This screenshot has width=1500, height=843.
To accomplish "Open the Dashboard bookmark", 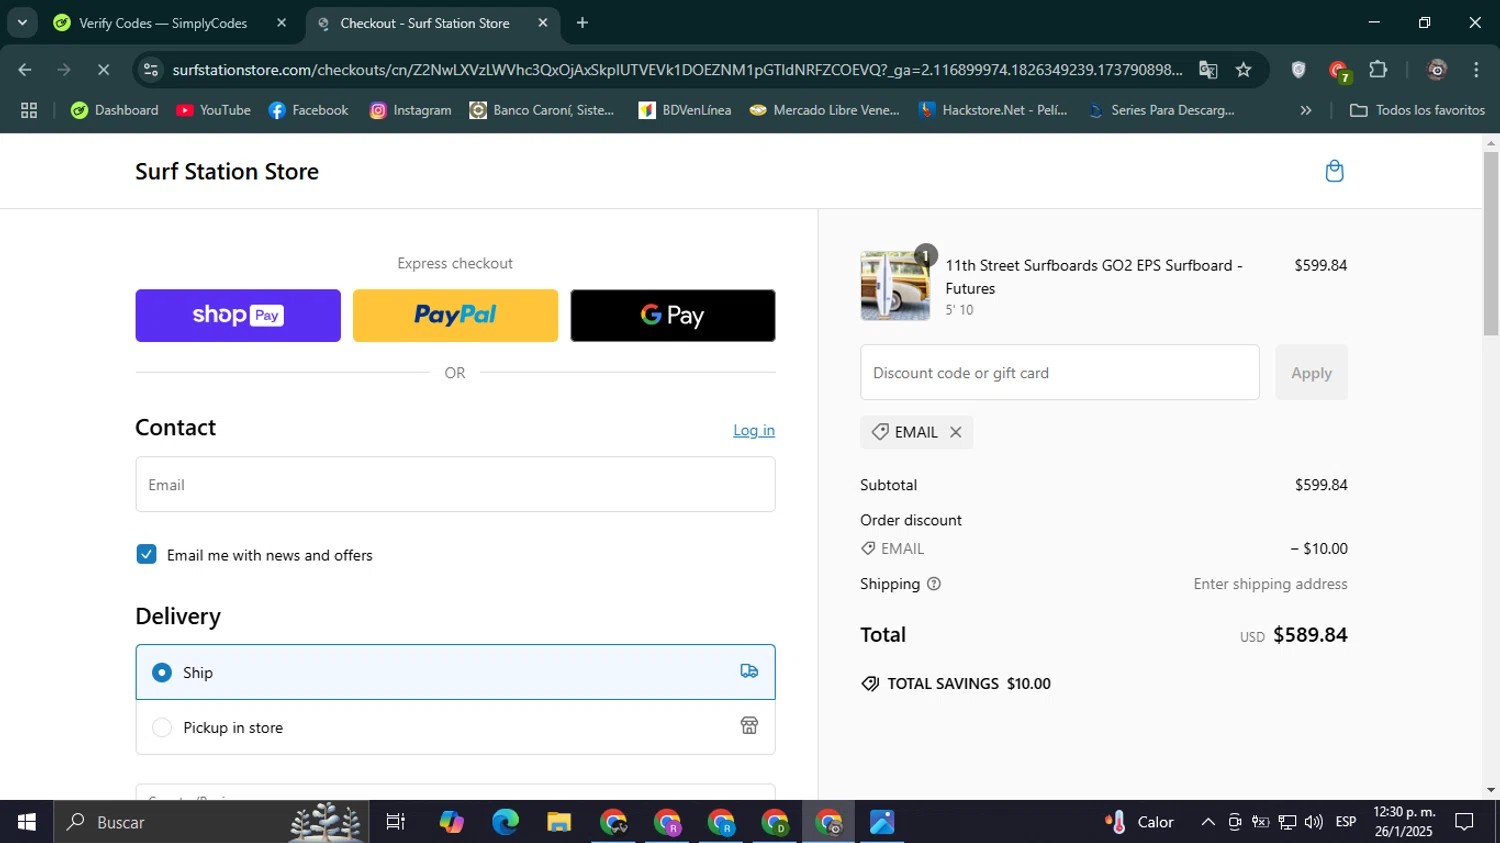I will point(115,110).
